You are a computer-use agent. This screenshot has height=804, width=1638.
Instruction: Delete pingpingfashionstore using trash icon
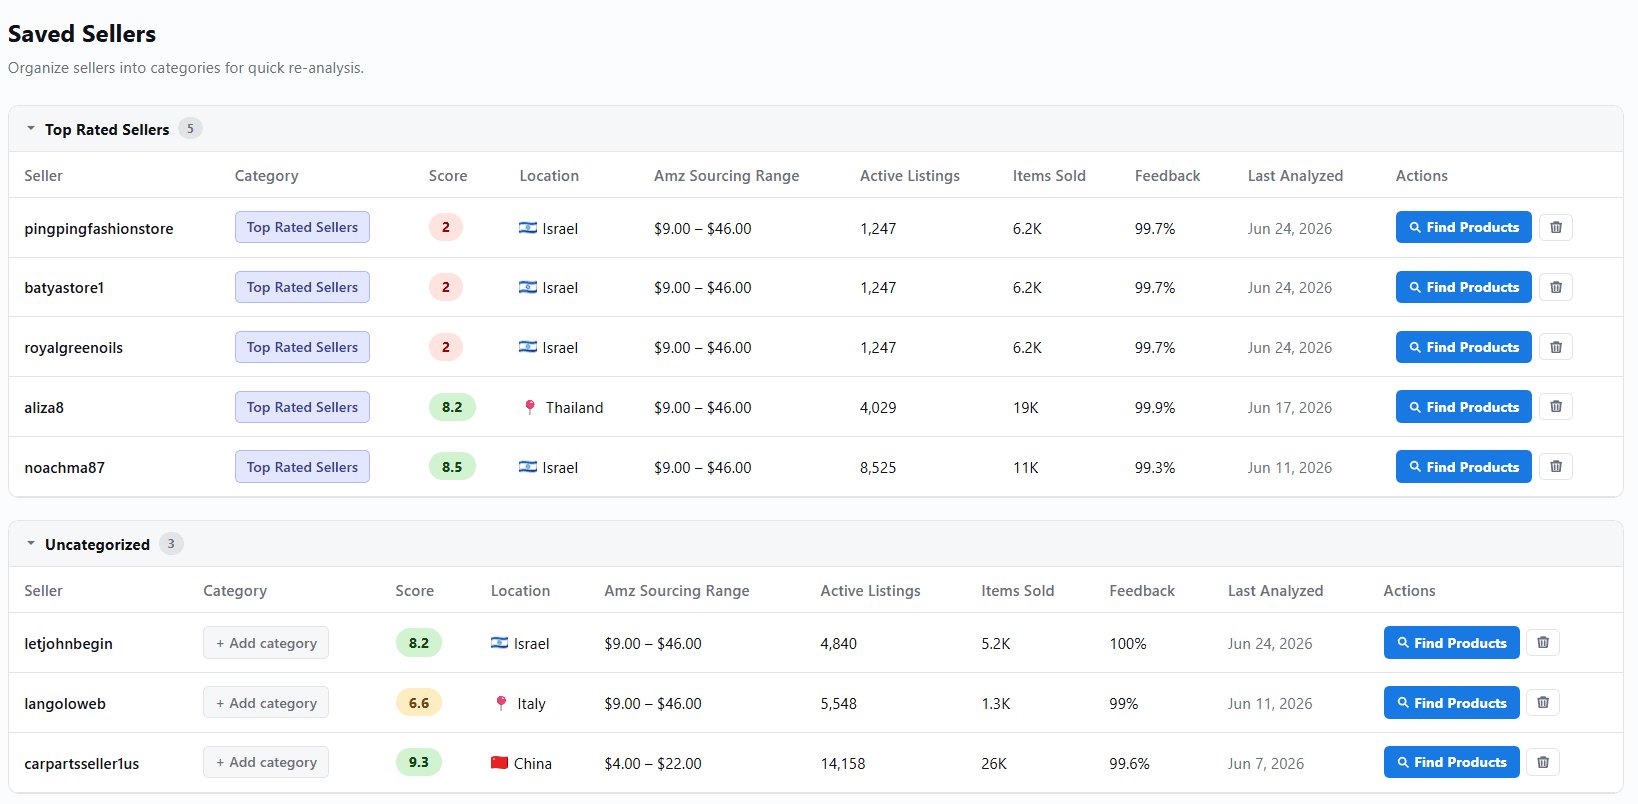[x=1555, y=227]
